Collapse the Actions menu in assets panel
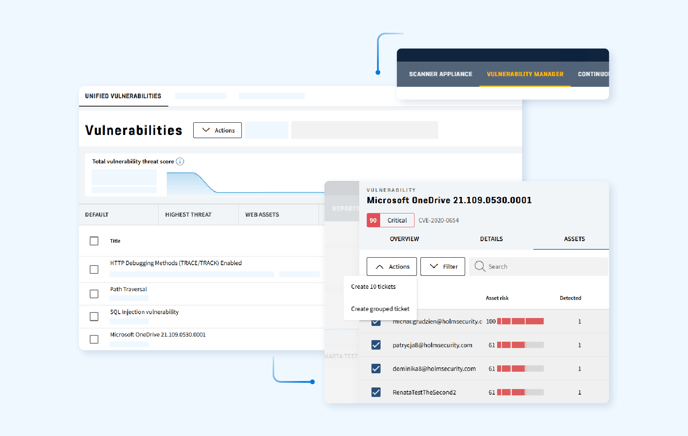This screenshot has height=436, width=688. pos(392,267)
